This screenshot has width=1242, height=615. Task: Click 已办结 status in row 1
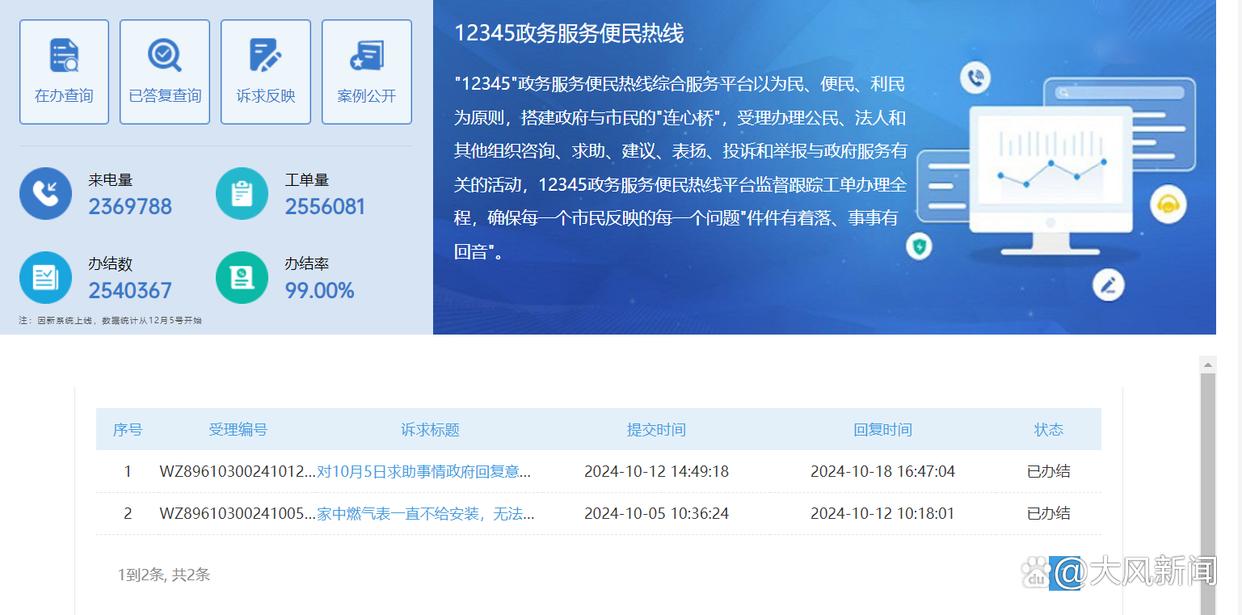coord(1048,471)
